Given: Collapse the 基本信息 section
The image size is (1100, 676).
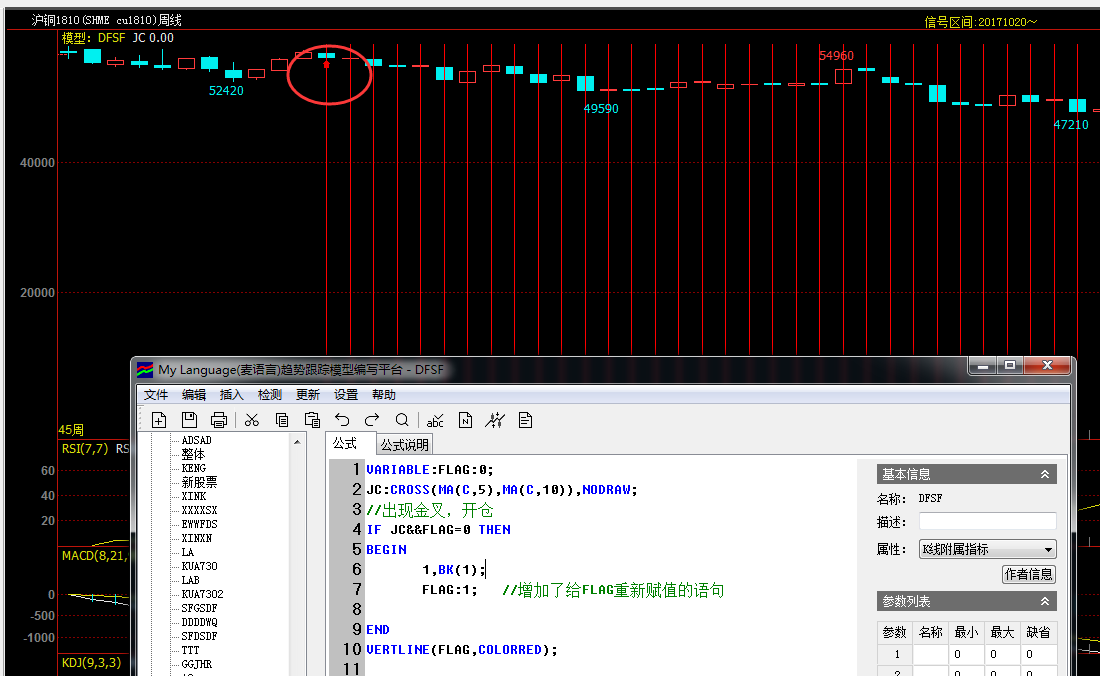Looking at the screenshot, I should tap(1045, 474).
